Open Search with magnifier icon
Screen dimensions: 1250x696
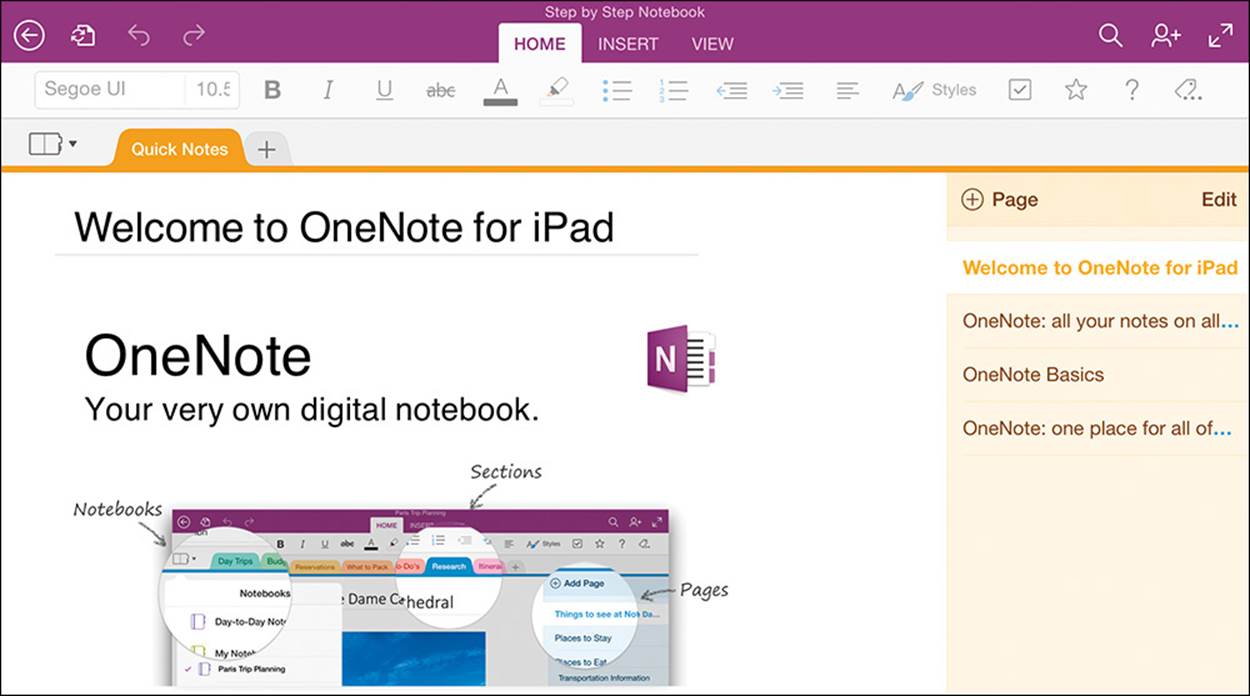[1110, 35]
